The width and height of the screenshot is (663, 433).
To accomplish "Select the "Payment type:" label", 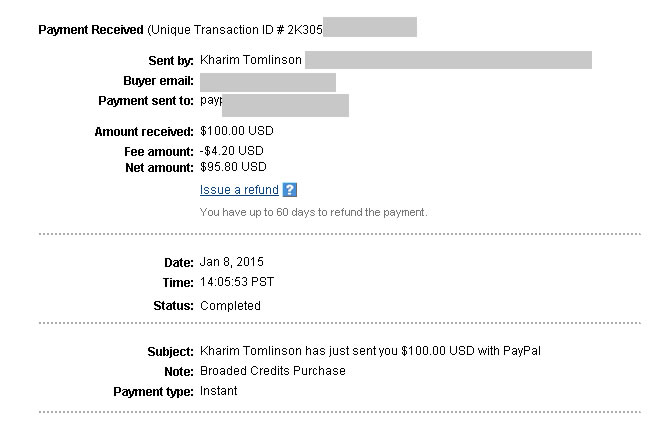I will pos(153,392).
